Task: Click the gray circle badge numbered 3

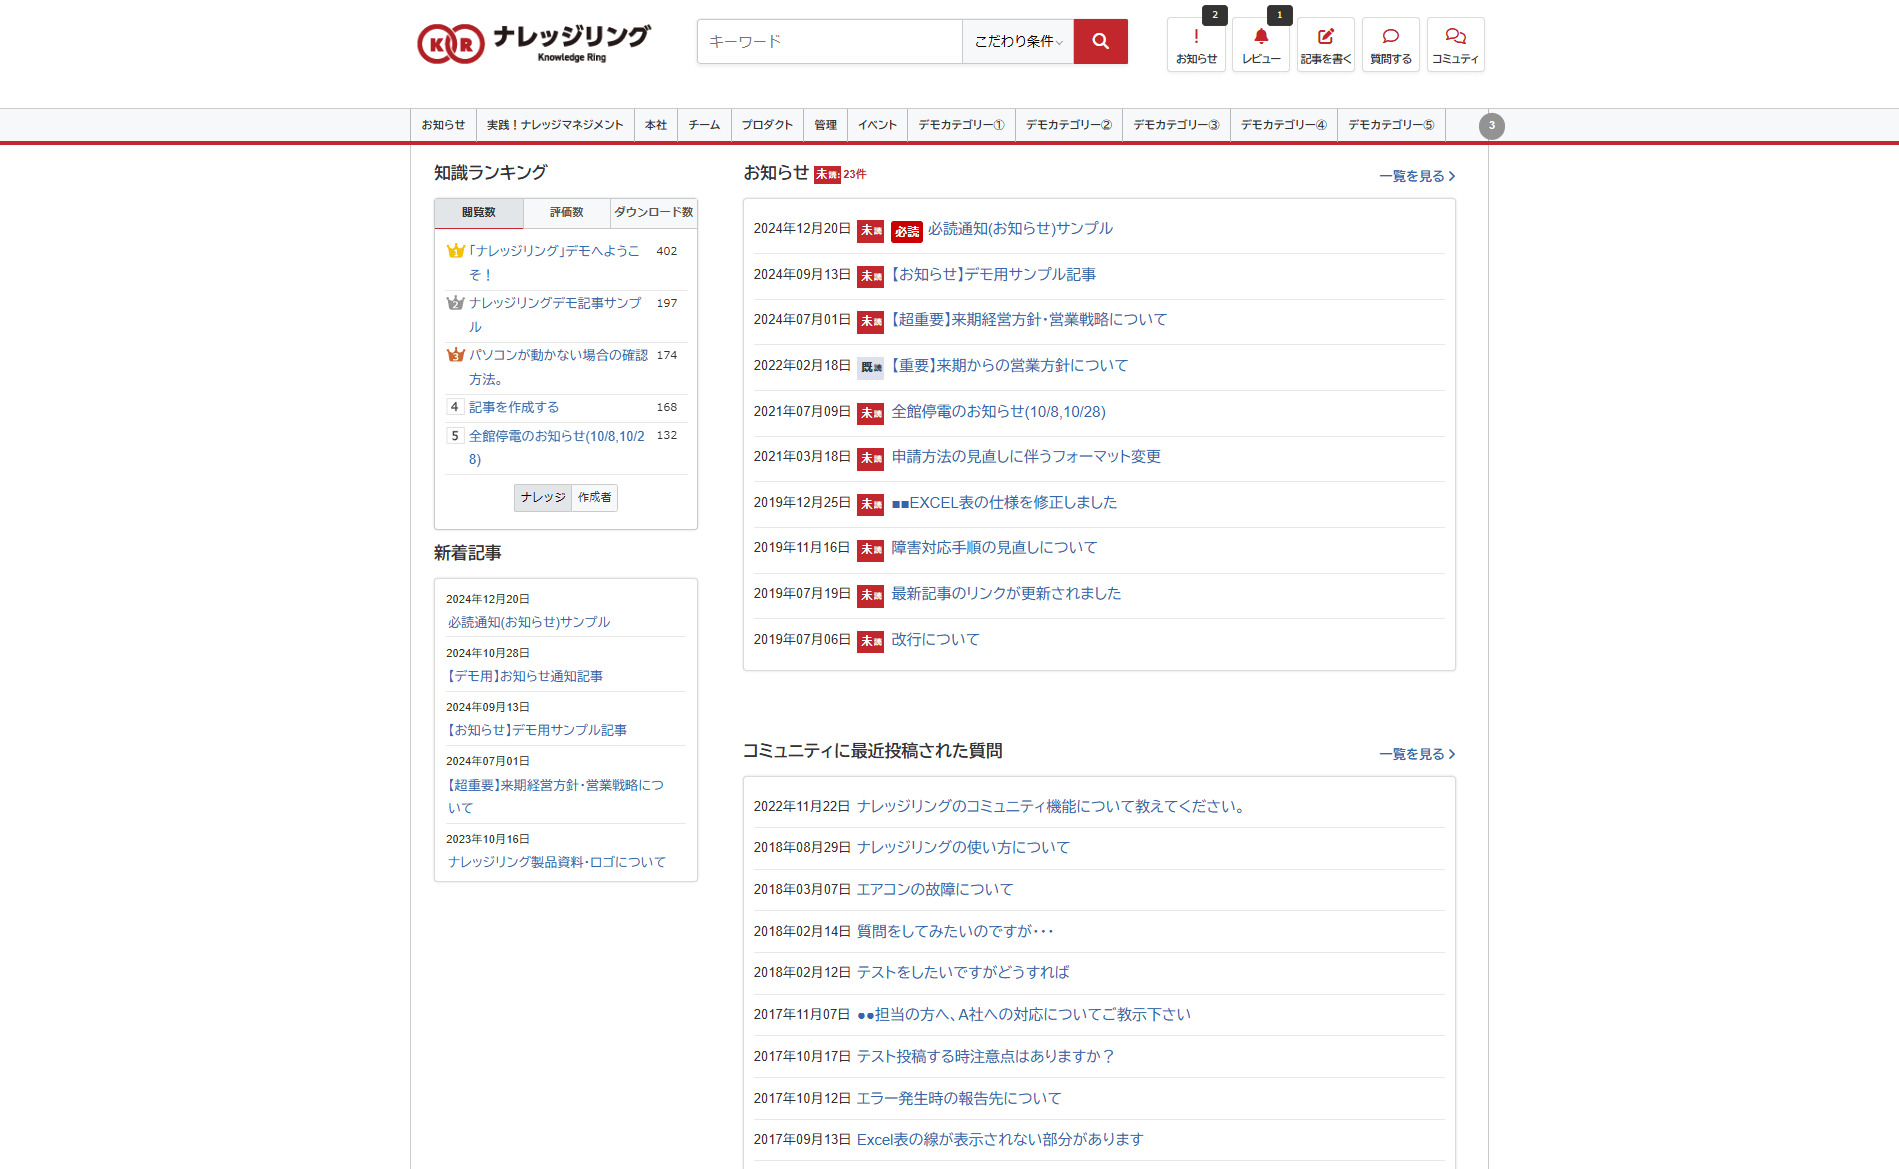Action: pos(1492,125)
